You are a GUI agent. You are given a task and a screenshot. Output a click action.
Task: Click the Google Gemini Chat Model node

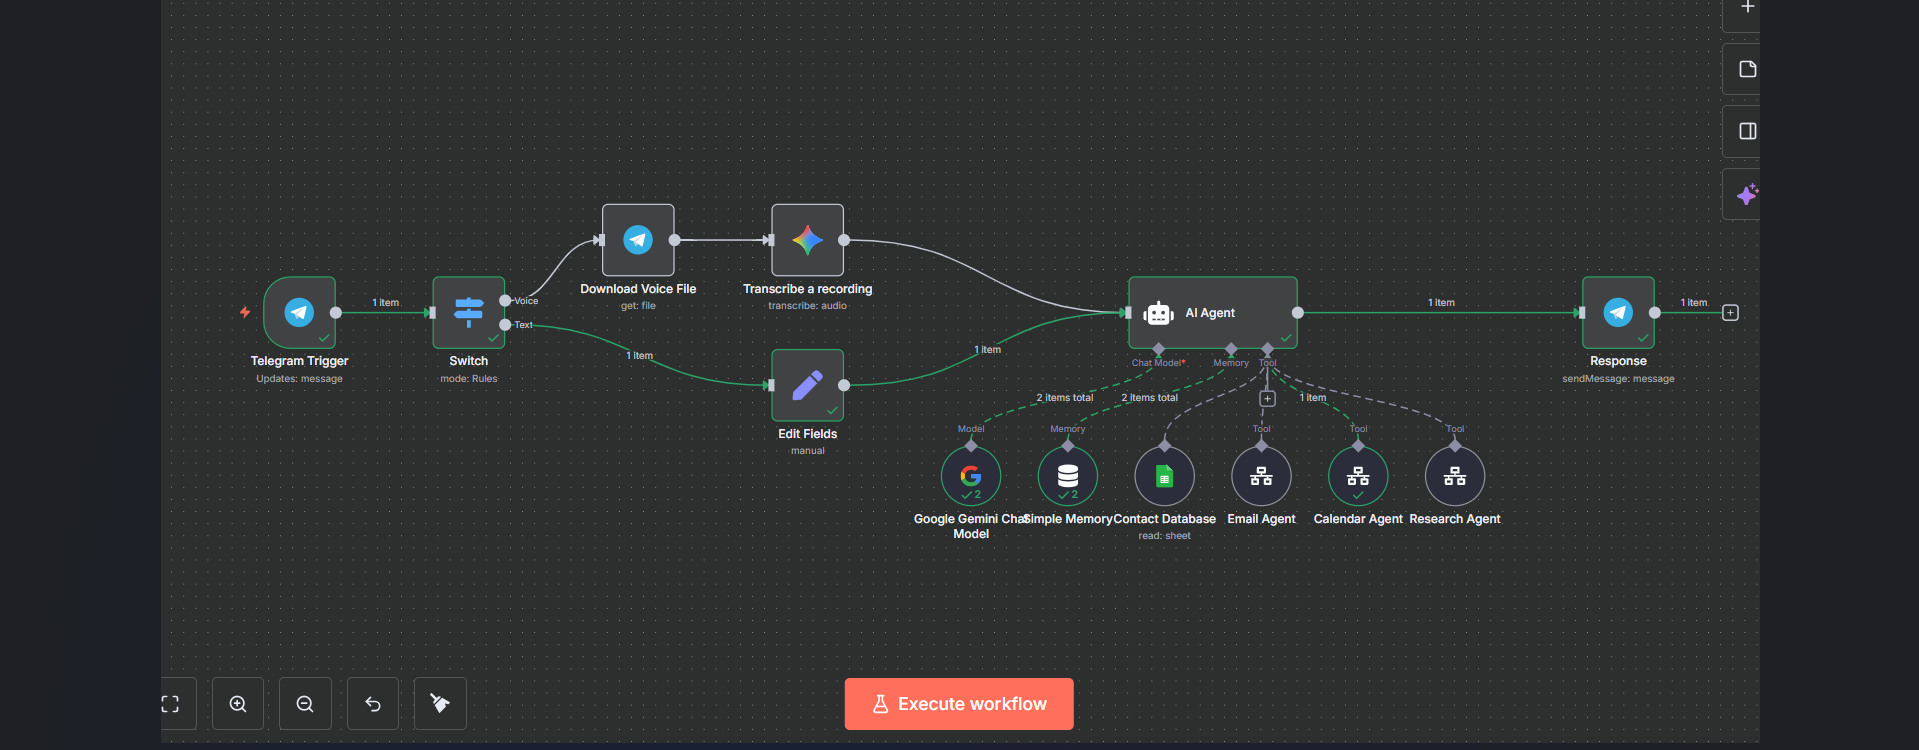point(970,476)
